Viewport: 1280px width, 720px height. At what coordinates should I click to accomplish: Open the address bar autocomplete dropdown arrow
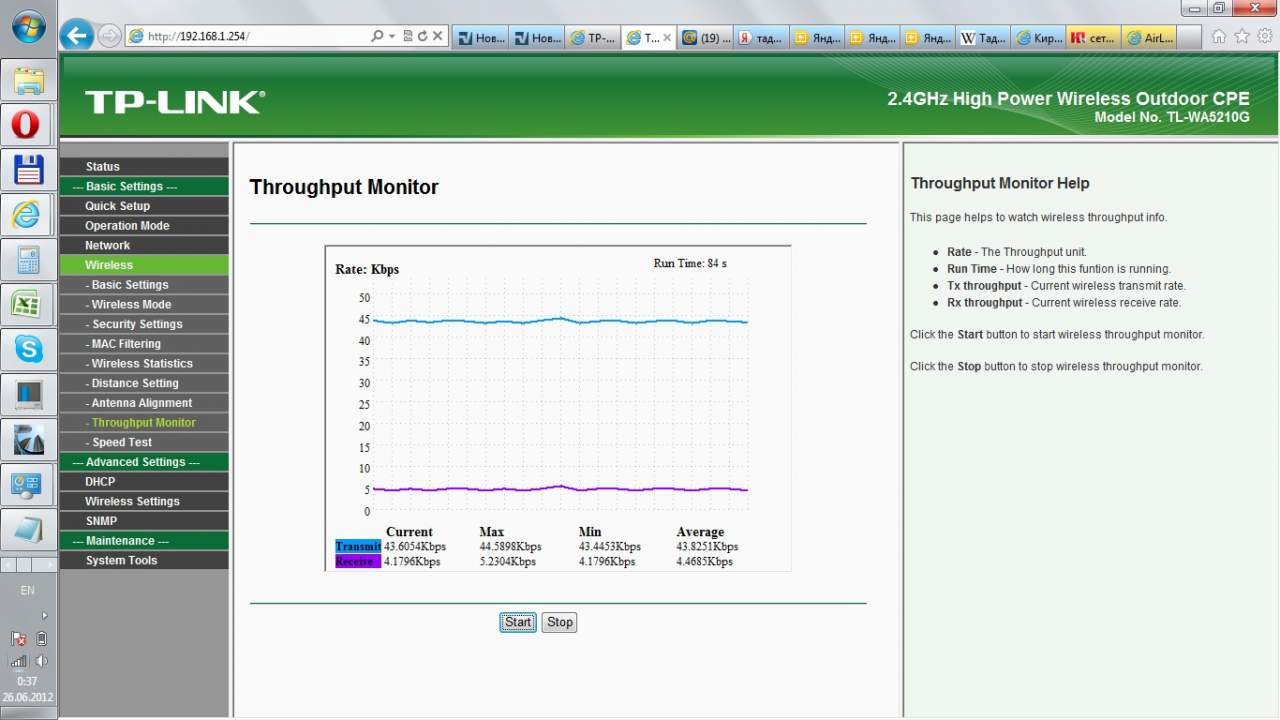[x=391, y=36]
